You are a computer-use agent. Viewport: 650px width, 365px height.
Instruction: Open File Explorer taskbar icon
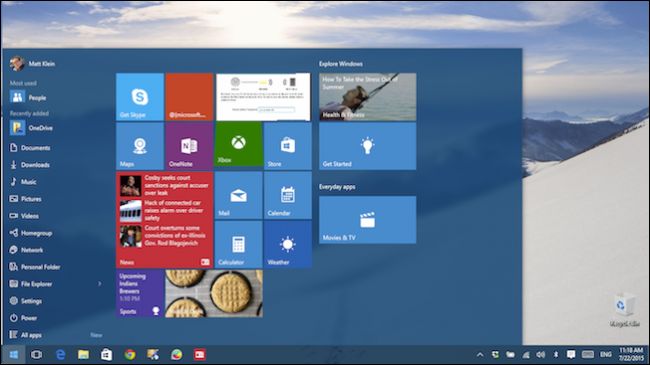(x=83, y=355)
